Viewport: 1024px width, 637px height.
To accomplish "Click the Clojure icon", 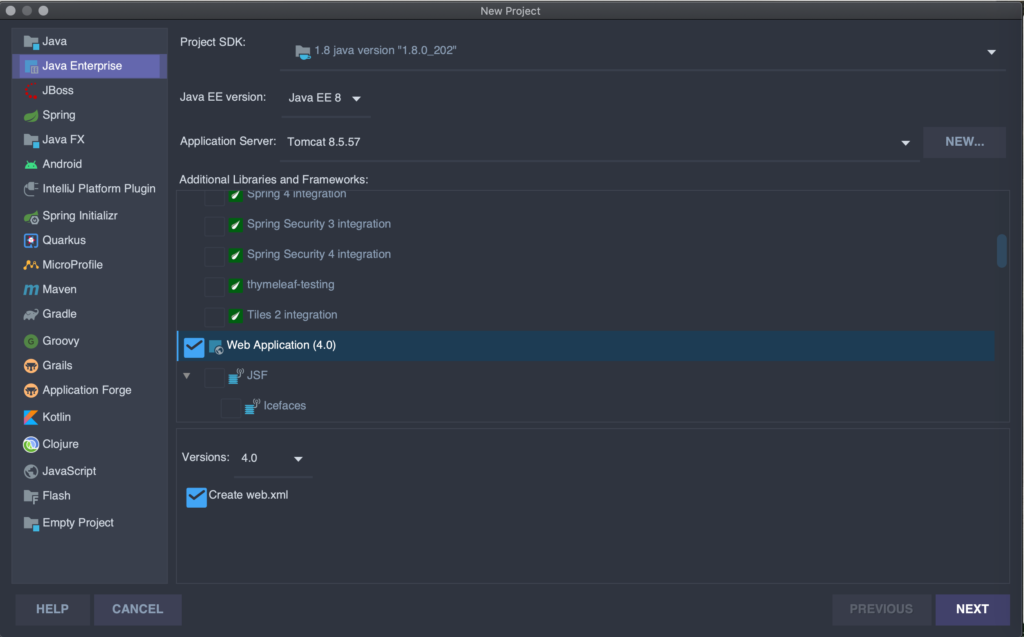I will click(x=31, y=444).
